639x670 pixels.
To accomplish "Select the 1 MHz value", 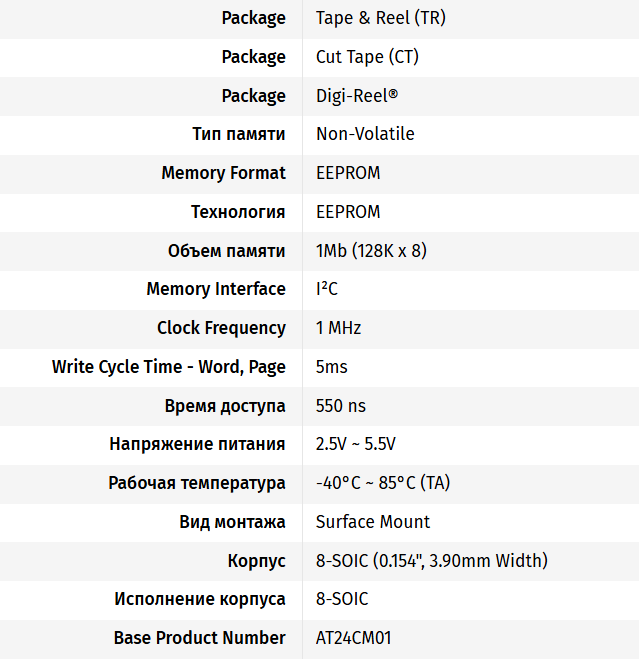I will [338, 328].
